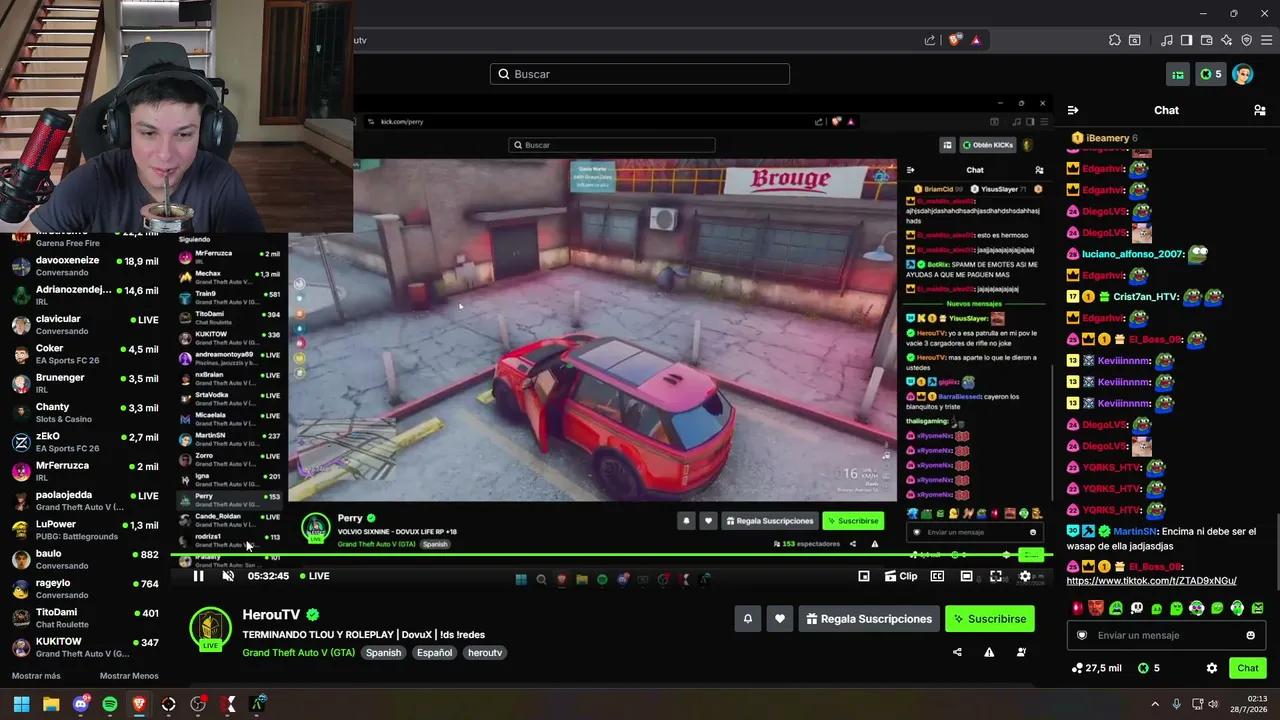1280x720 pixels.
Task: Click the green Suscribirse button for HerouTV
Action: [x=989, y=619]
